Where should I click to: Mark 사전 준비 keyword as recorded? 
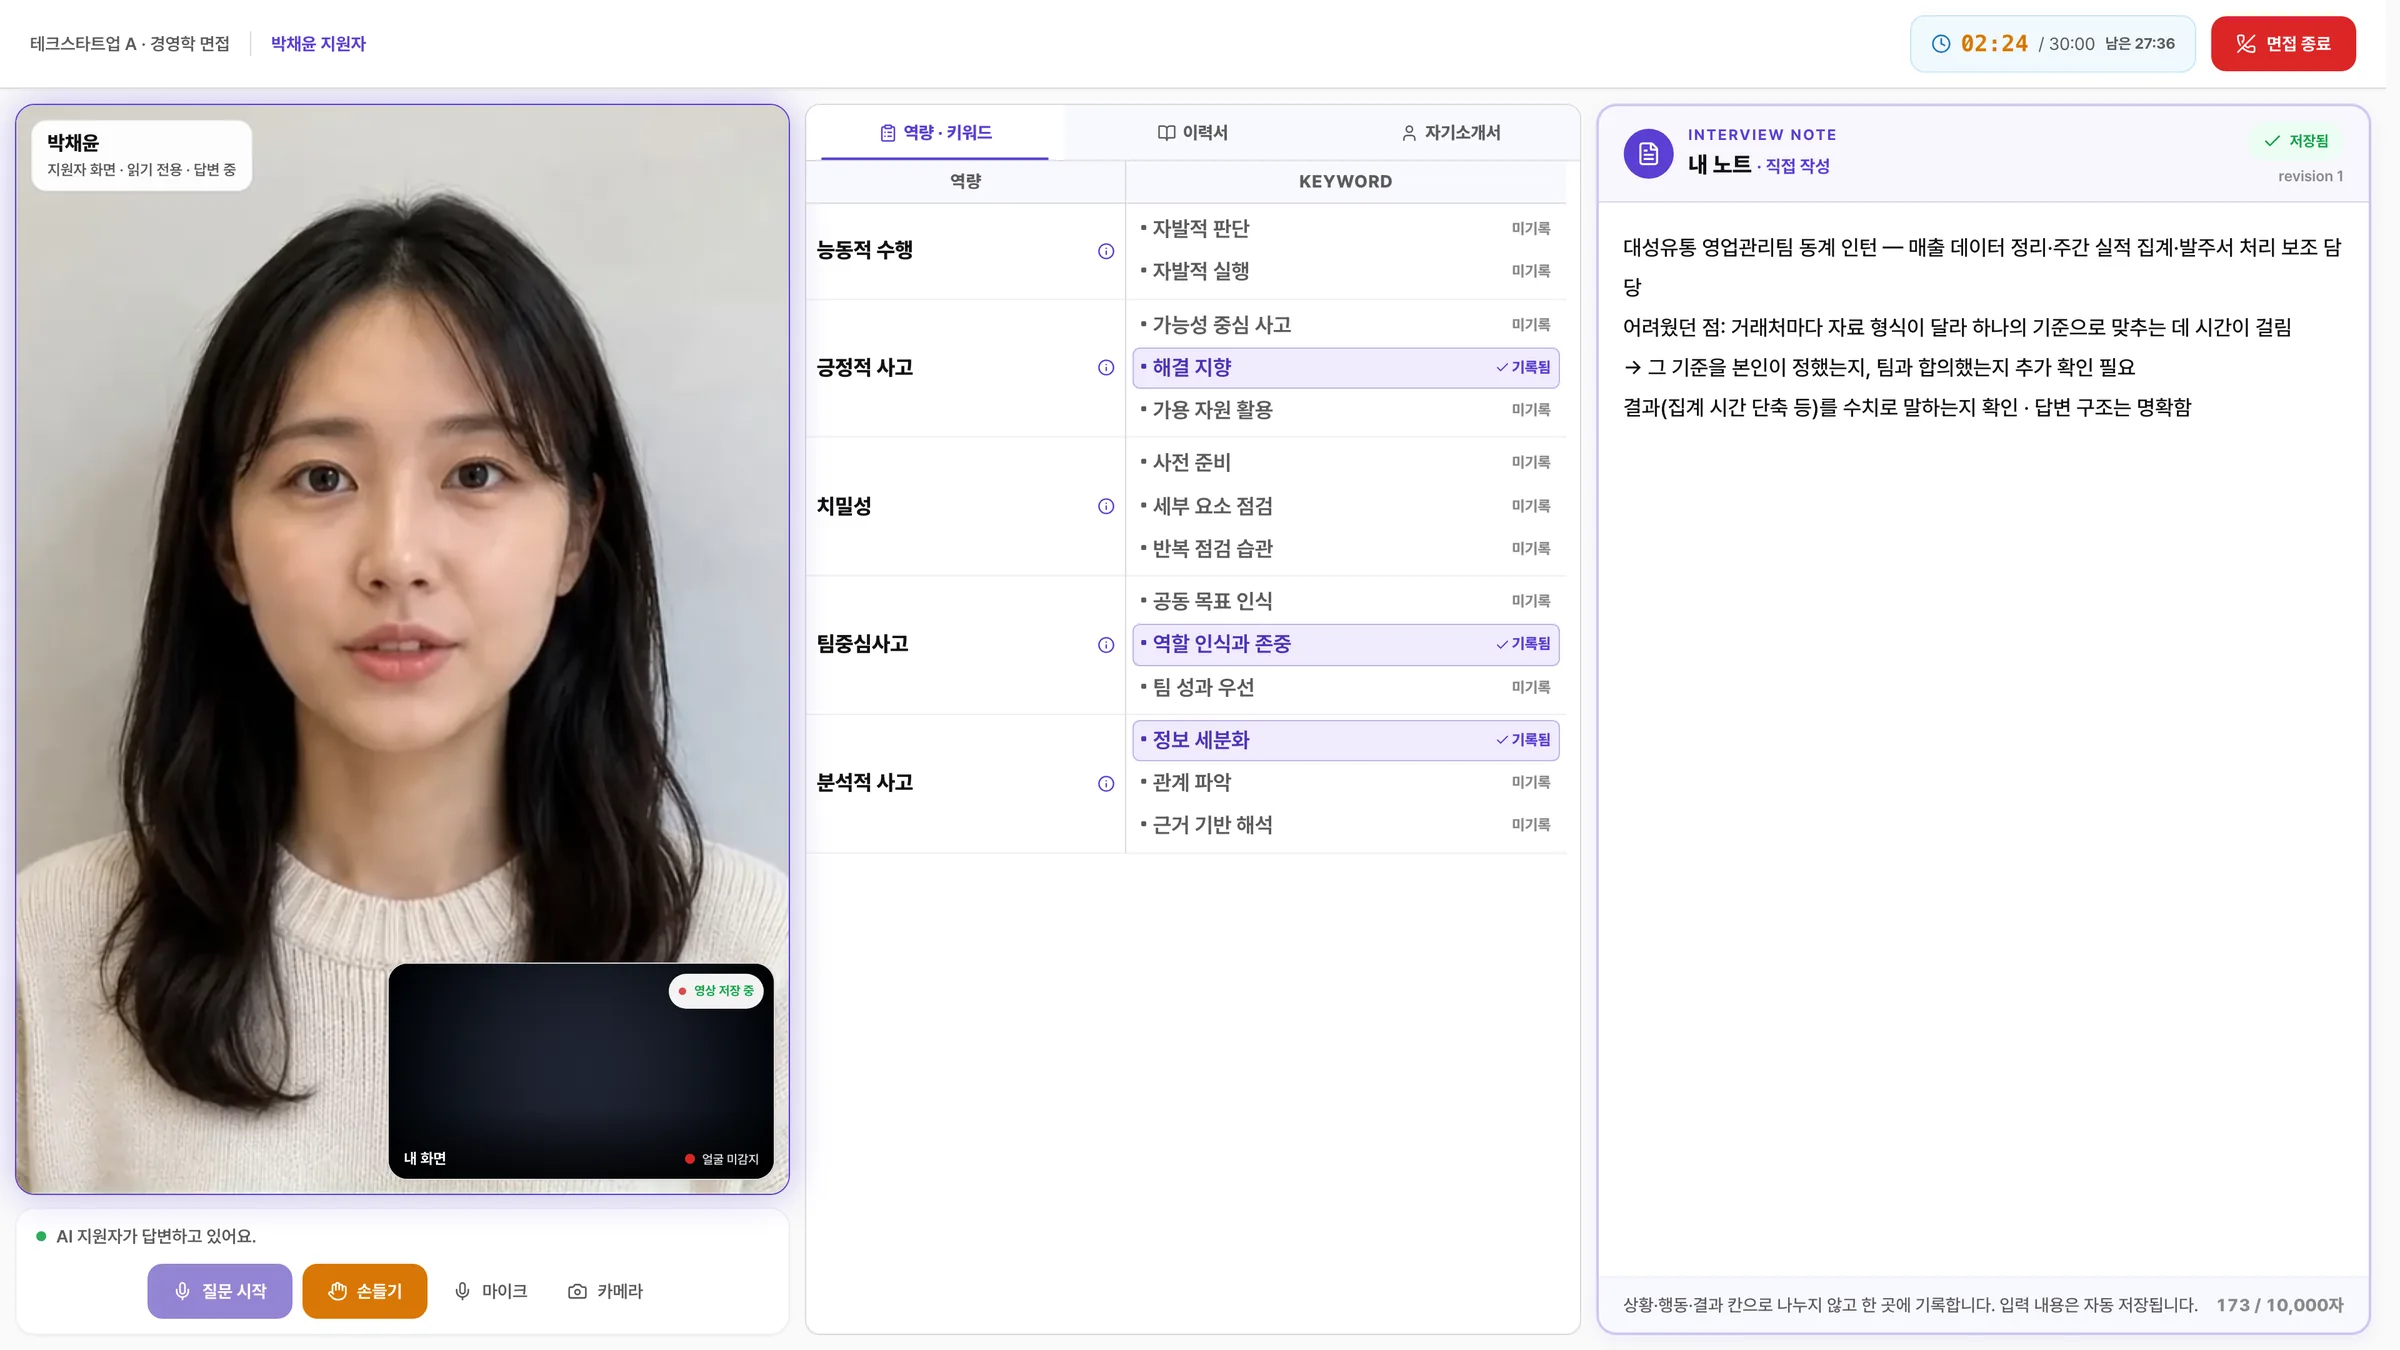[x=1345, y=463]
